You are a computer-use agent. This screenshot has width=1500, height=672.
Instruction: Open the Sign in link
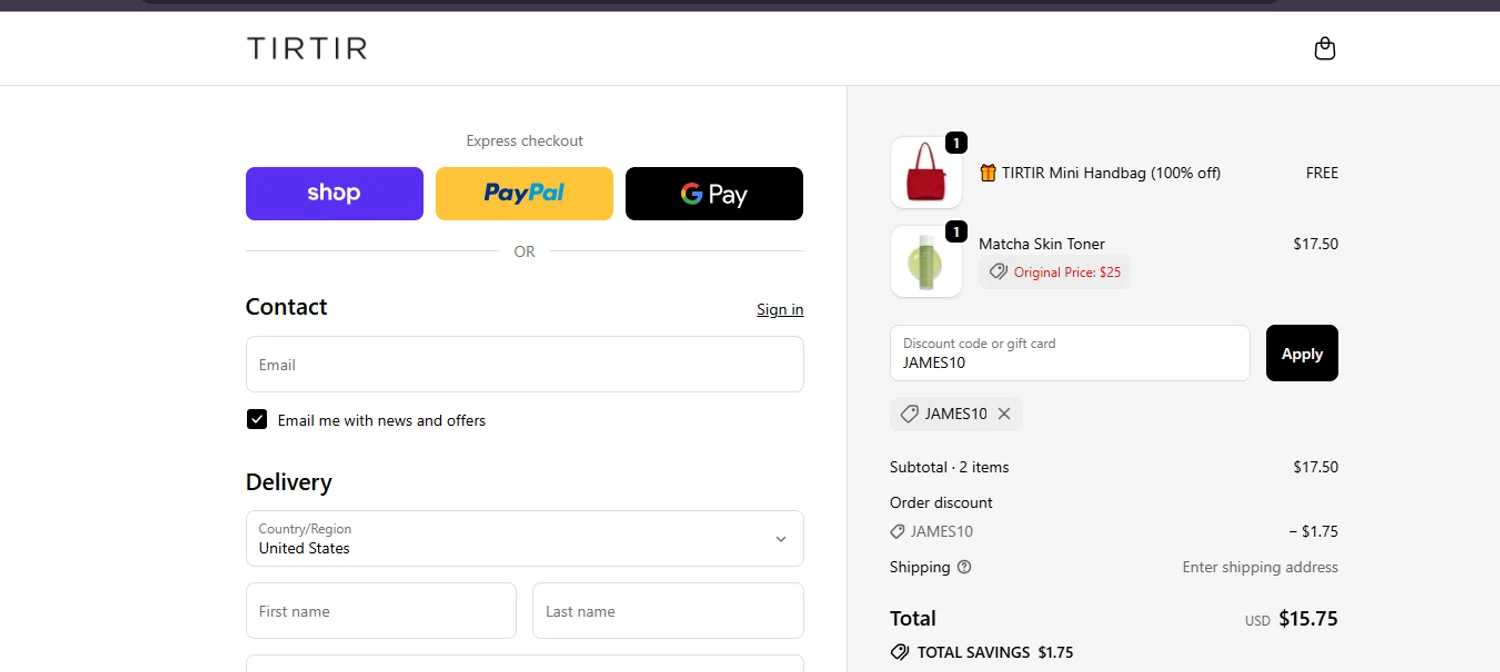pos(780,310)
